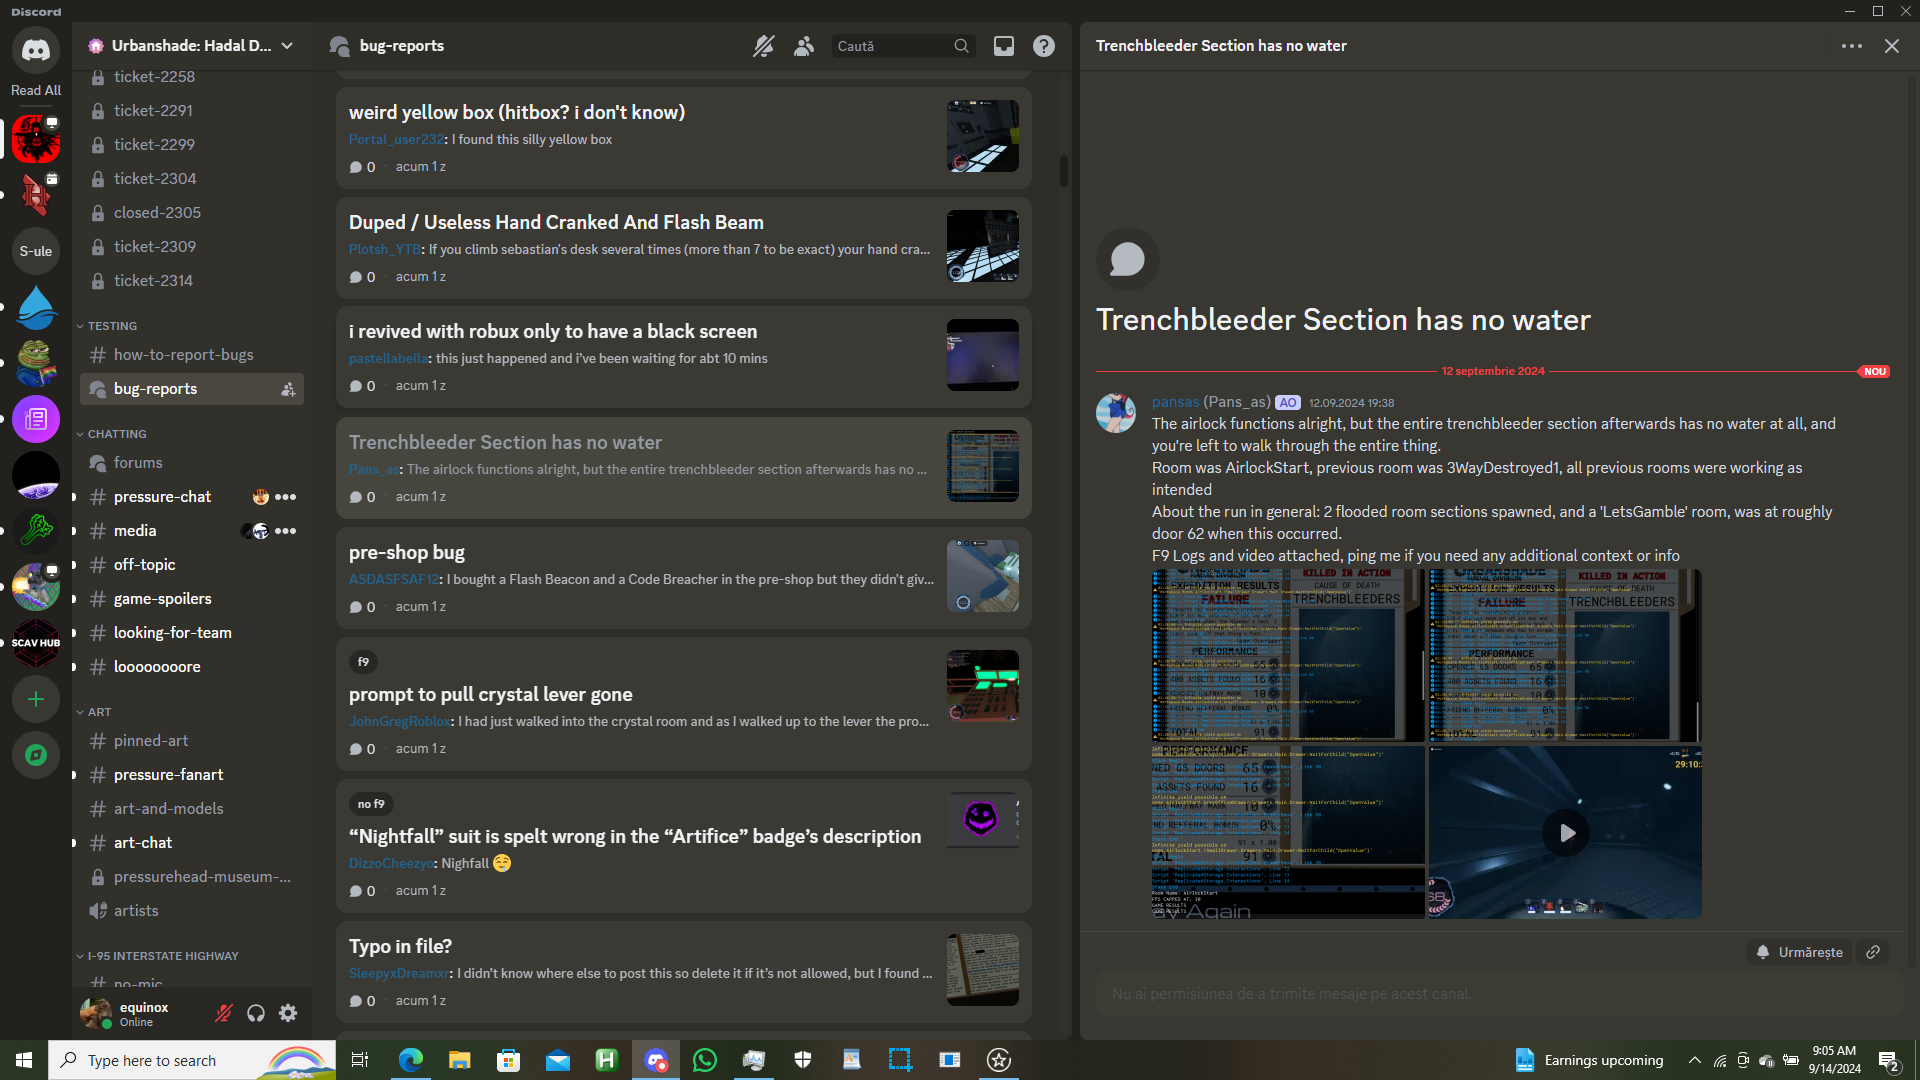Open Discord direct messages home icon
Image resolution: width=1920 pixels, height=1080 pixels.
tap(36, 50)
